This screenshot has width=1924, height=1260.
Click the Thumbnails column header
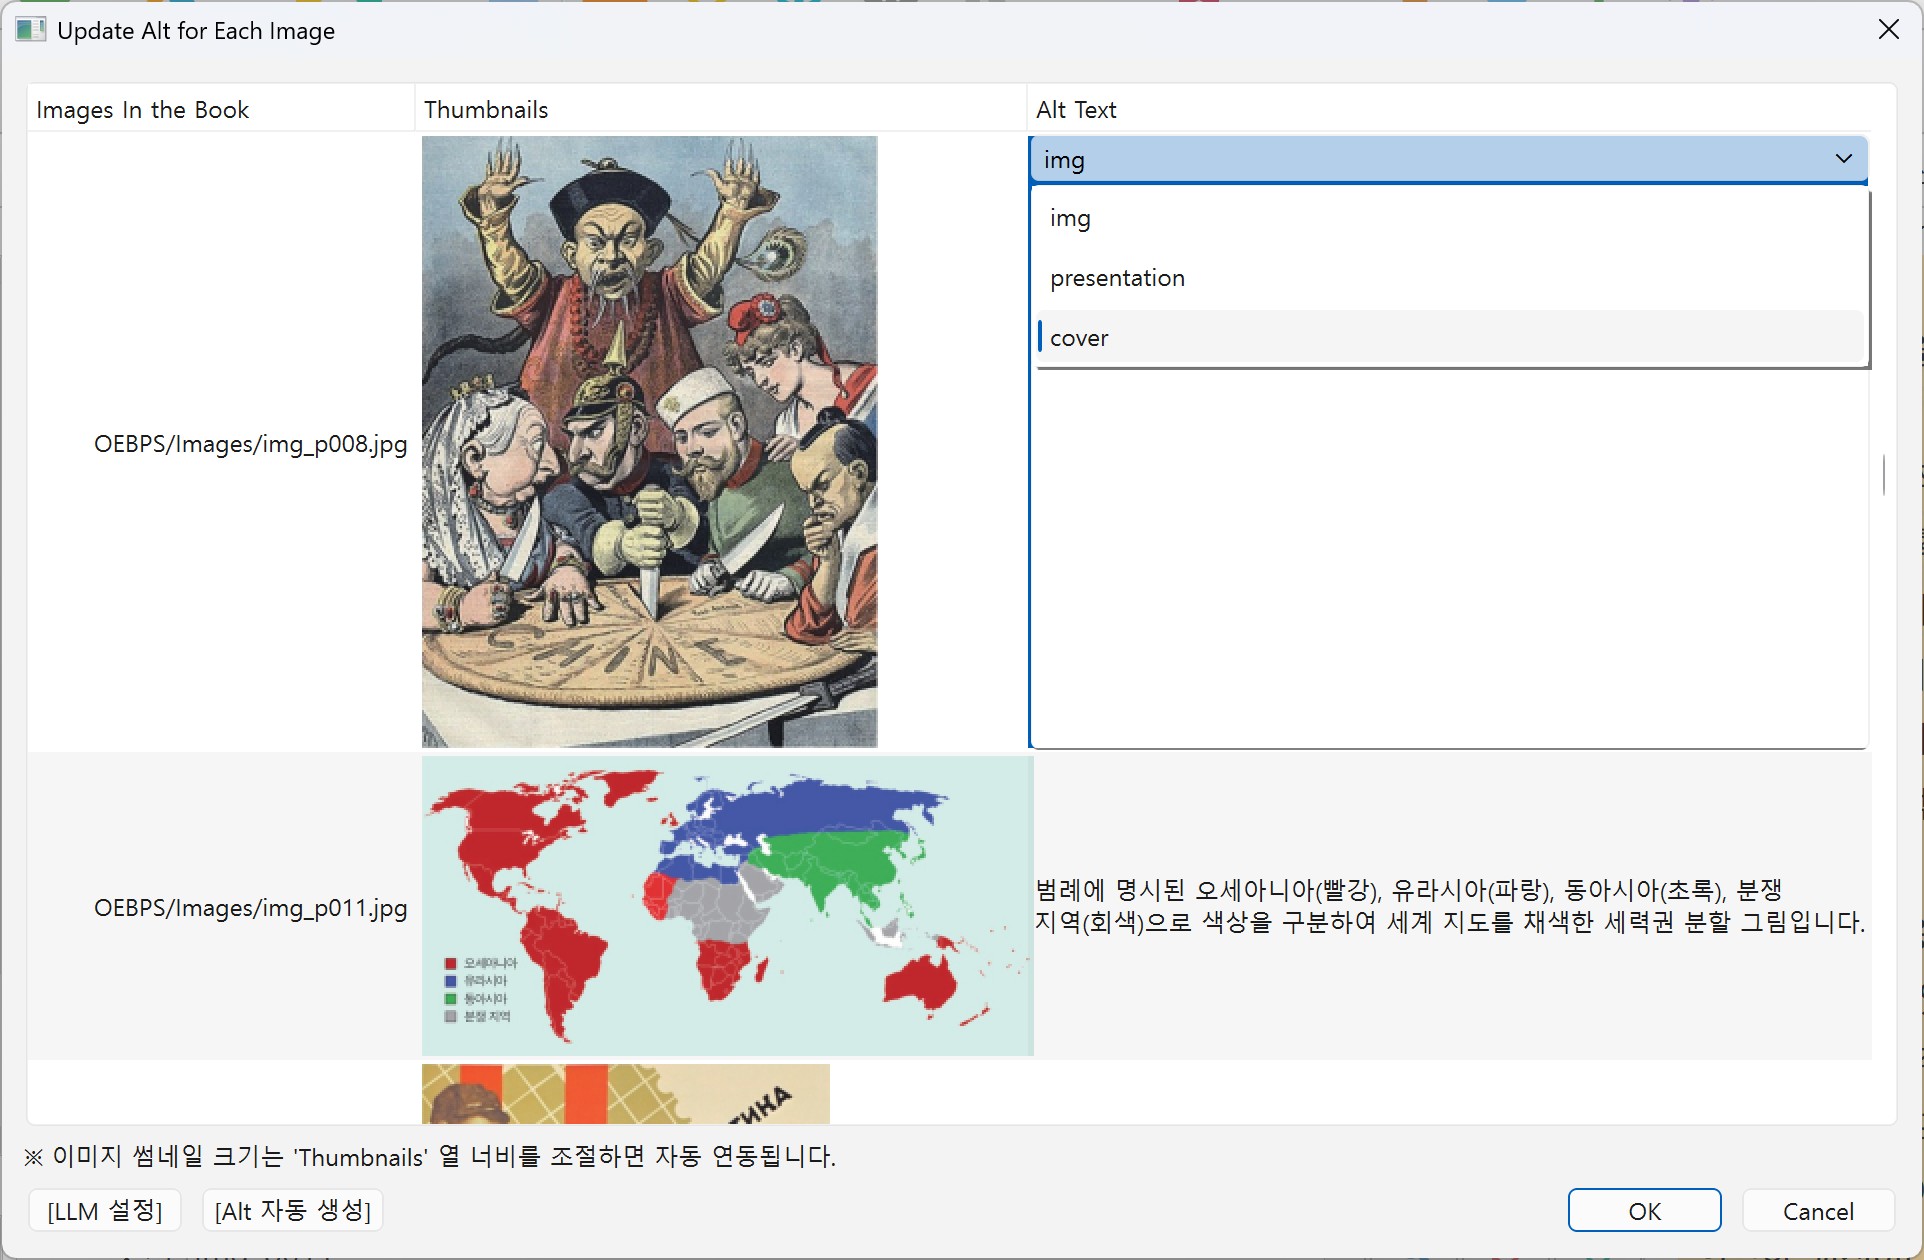486,110
